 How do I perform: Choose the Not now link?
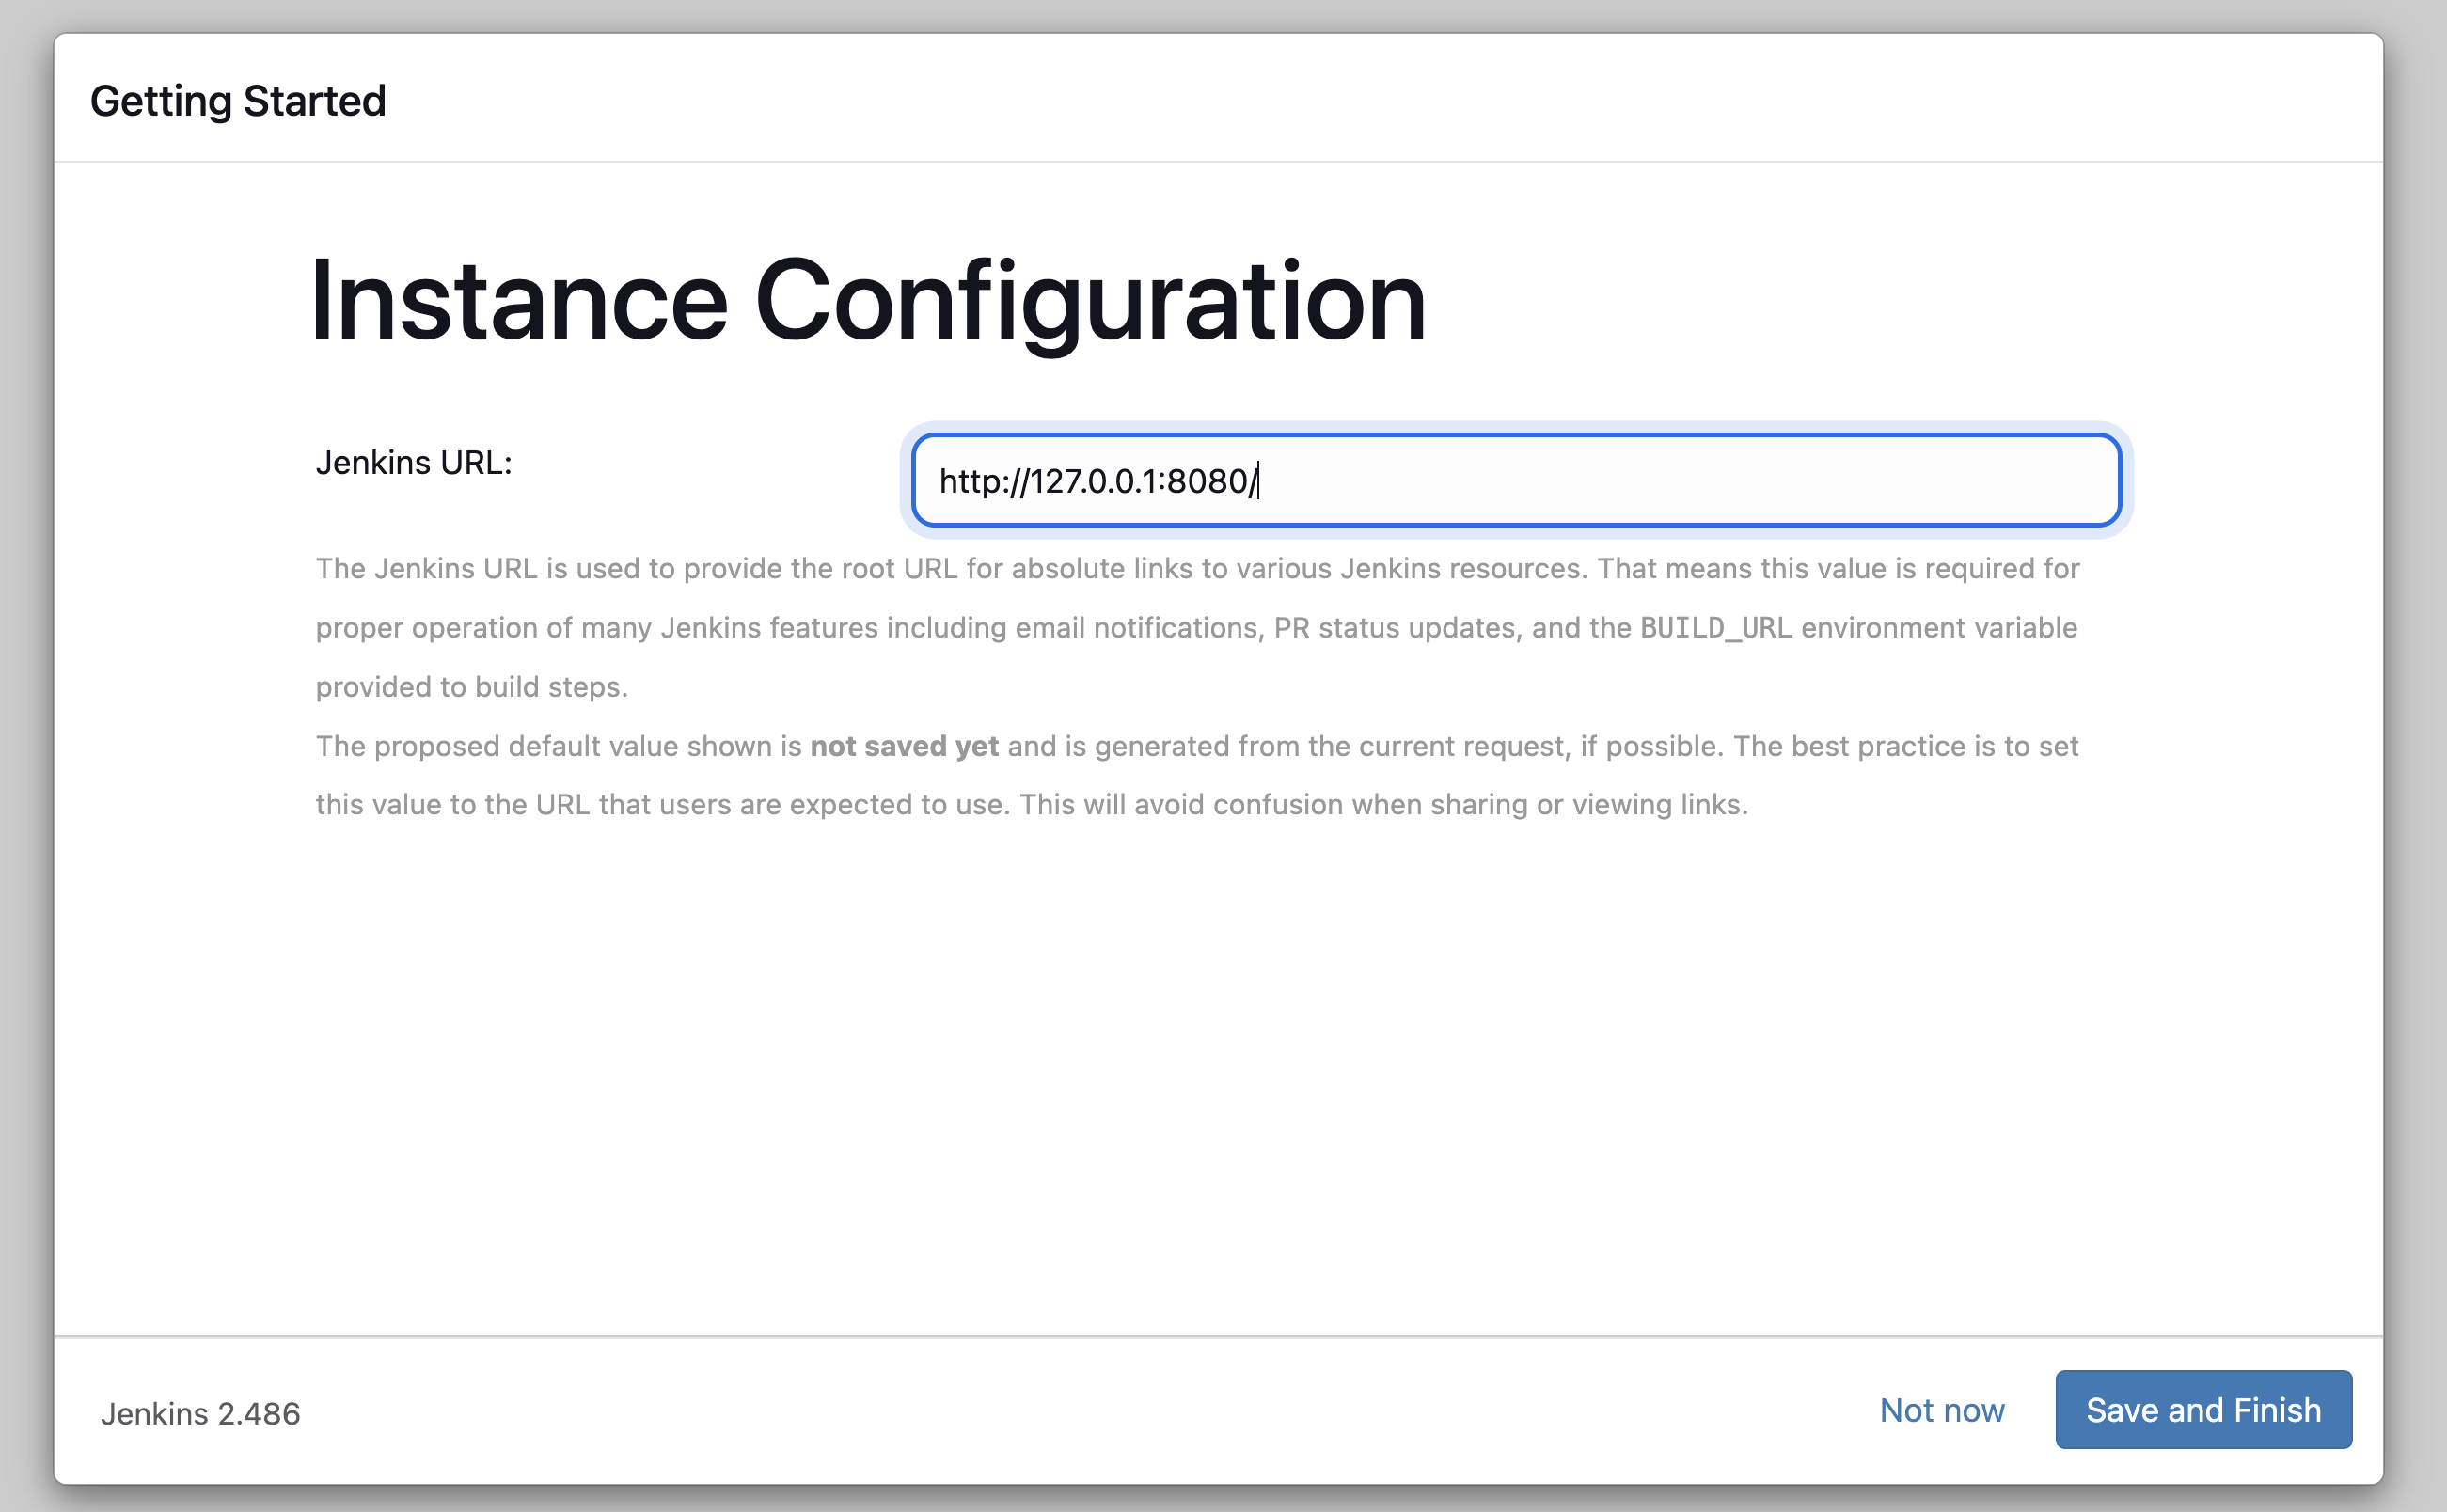[x=1941, y=1410]
